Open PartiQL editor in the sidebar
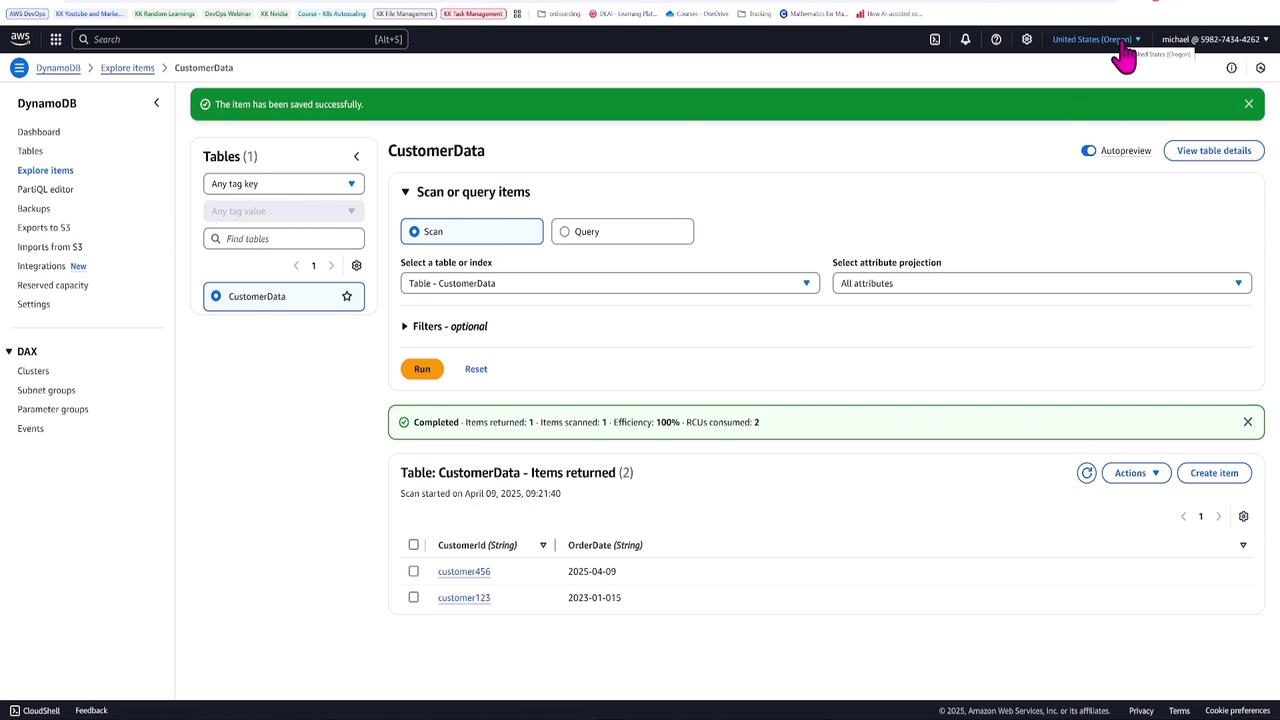The image size is (1280, 720). (x=45, y=189)
